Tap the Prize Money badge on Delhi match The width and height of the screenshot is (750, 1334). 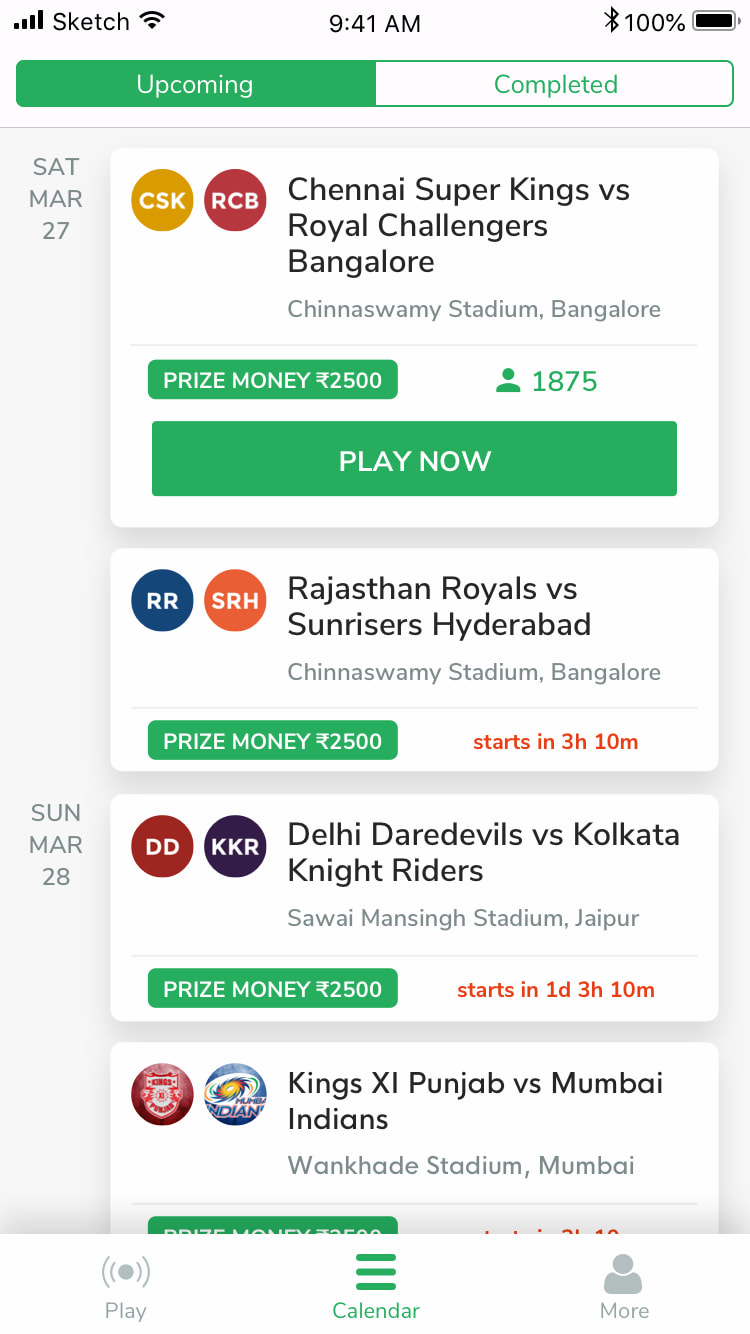click(272, 988)
